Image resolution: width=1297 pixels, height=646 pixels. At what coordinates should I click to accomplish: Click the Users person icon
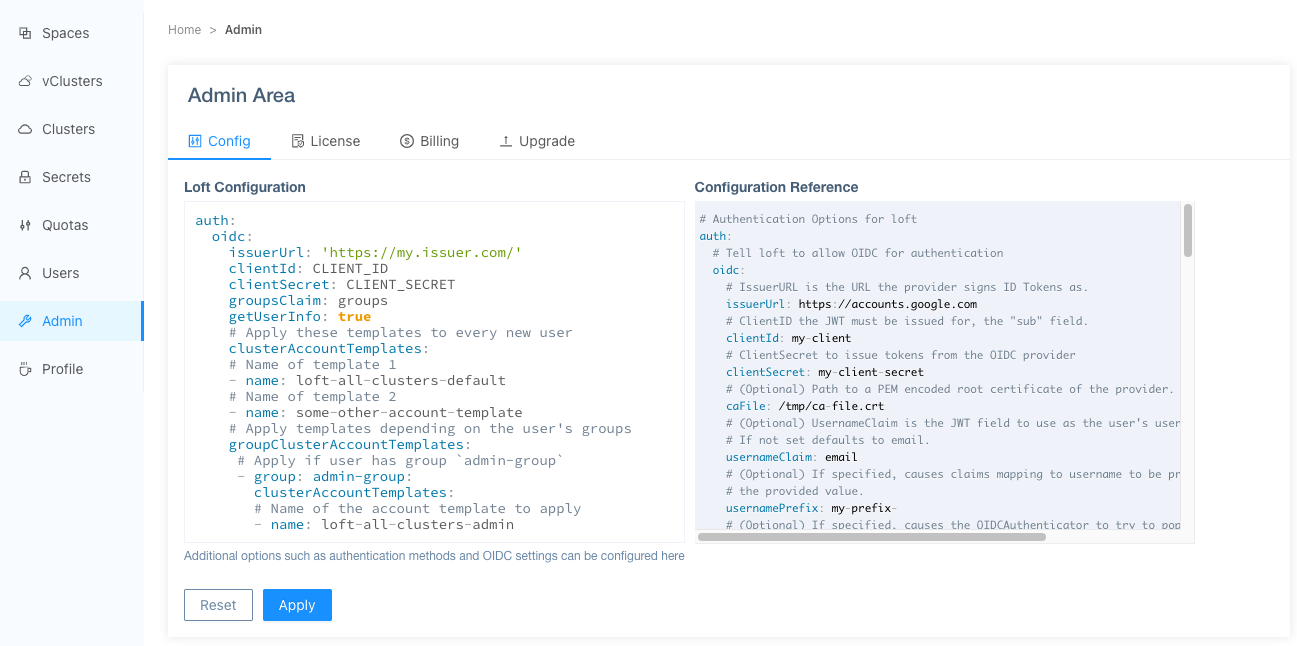coord(25,273)
